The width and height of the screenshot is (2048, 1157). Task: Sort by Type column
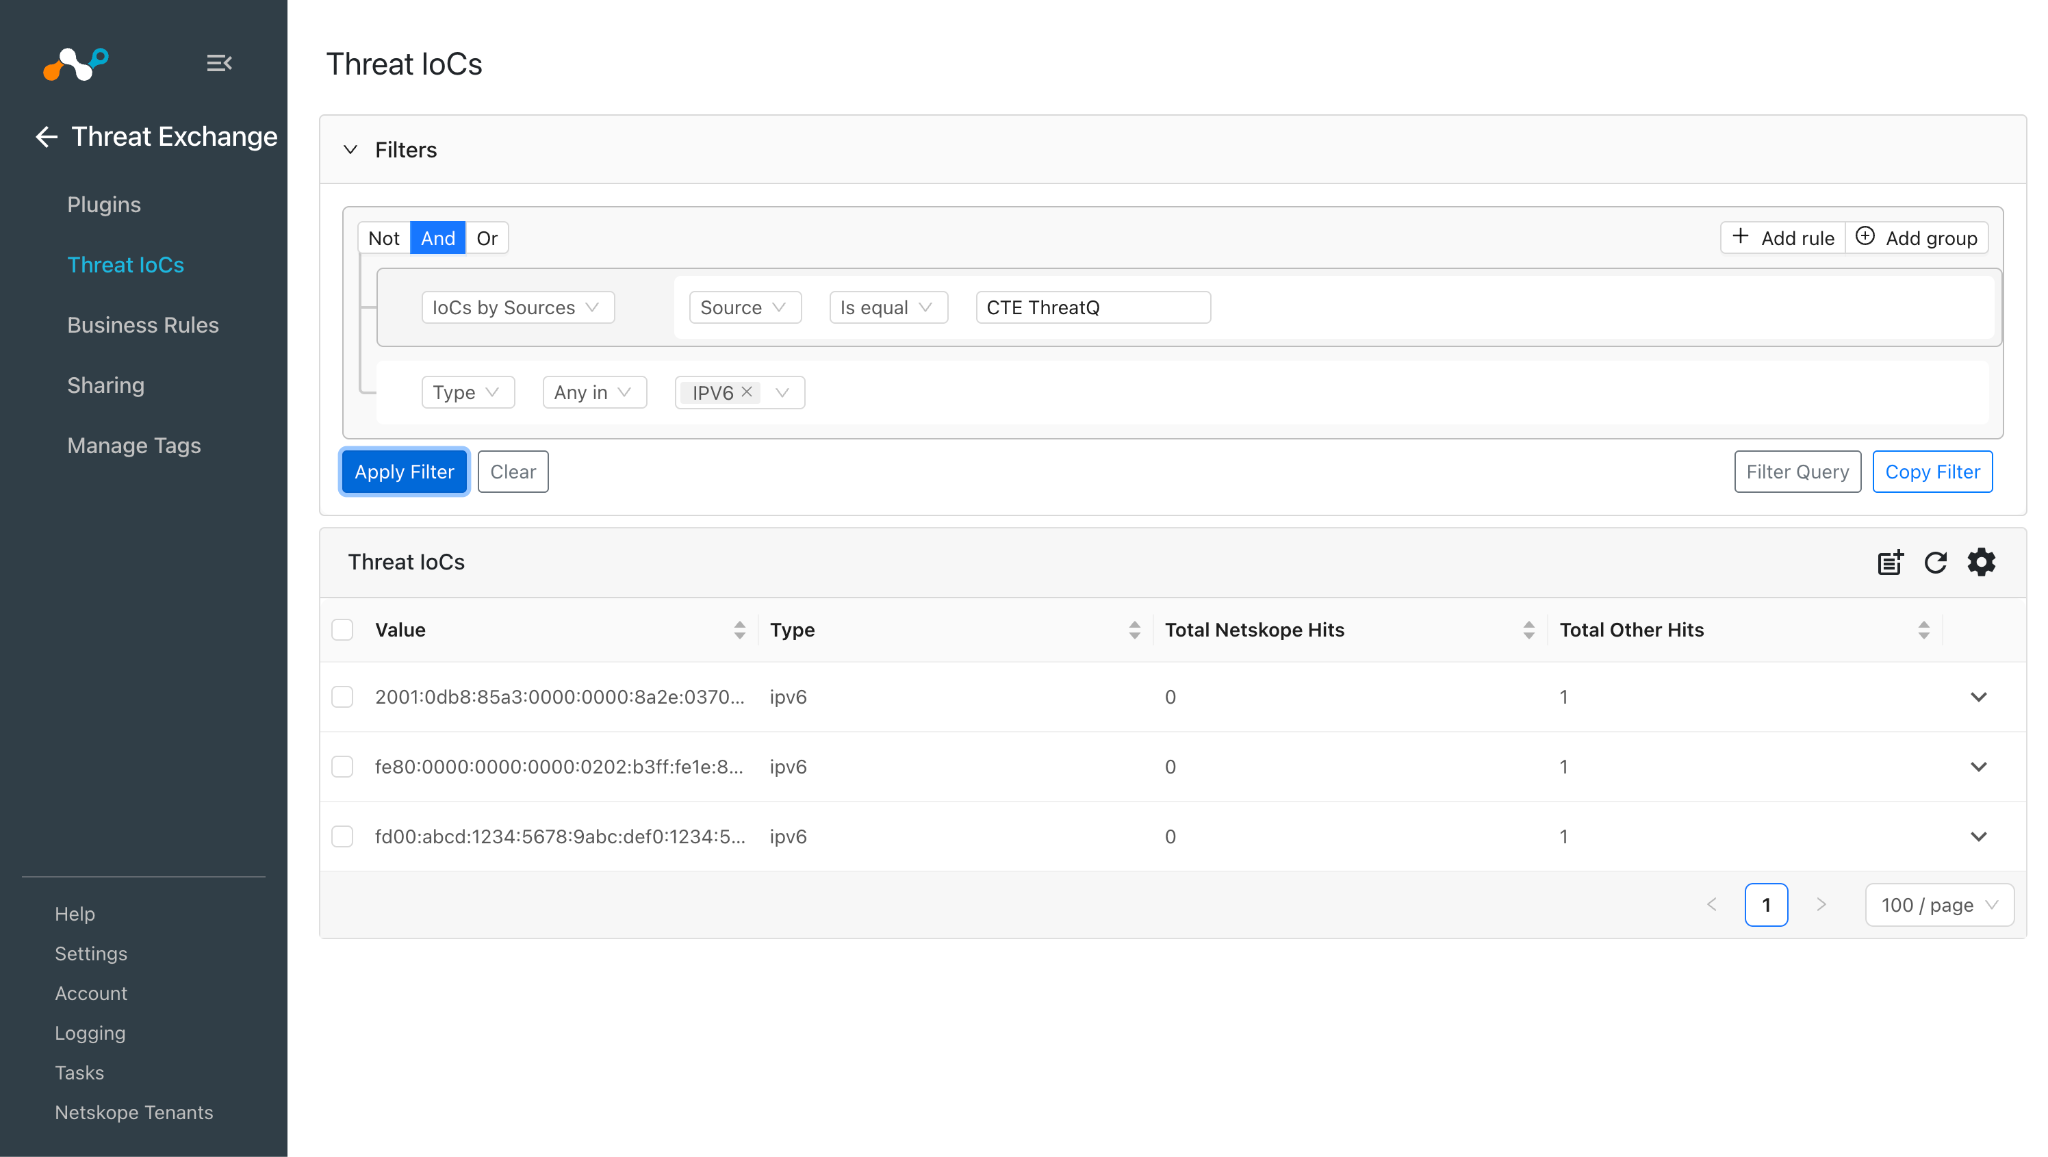click(x=1134, y=630)
